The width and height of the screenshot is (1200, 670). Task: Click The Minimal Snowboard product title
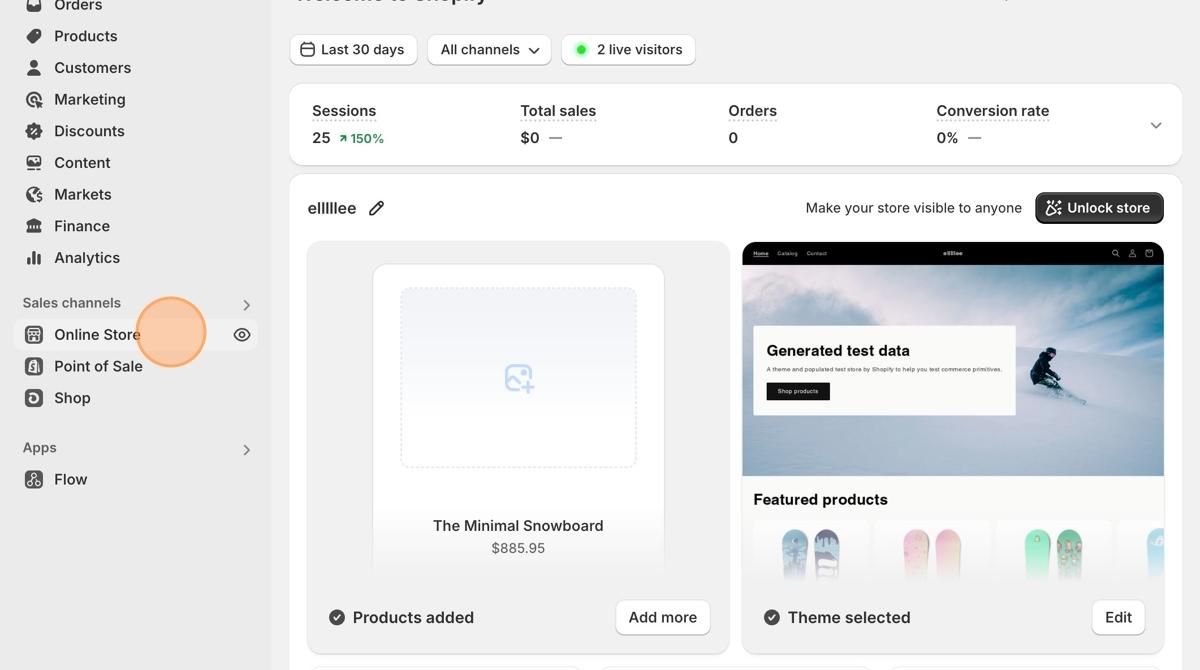click(x=518, y=526)
